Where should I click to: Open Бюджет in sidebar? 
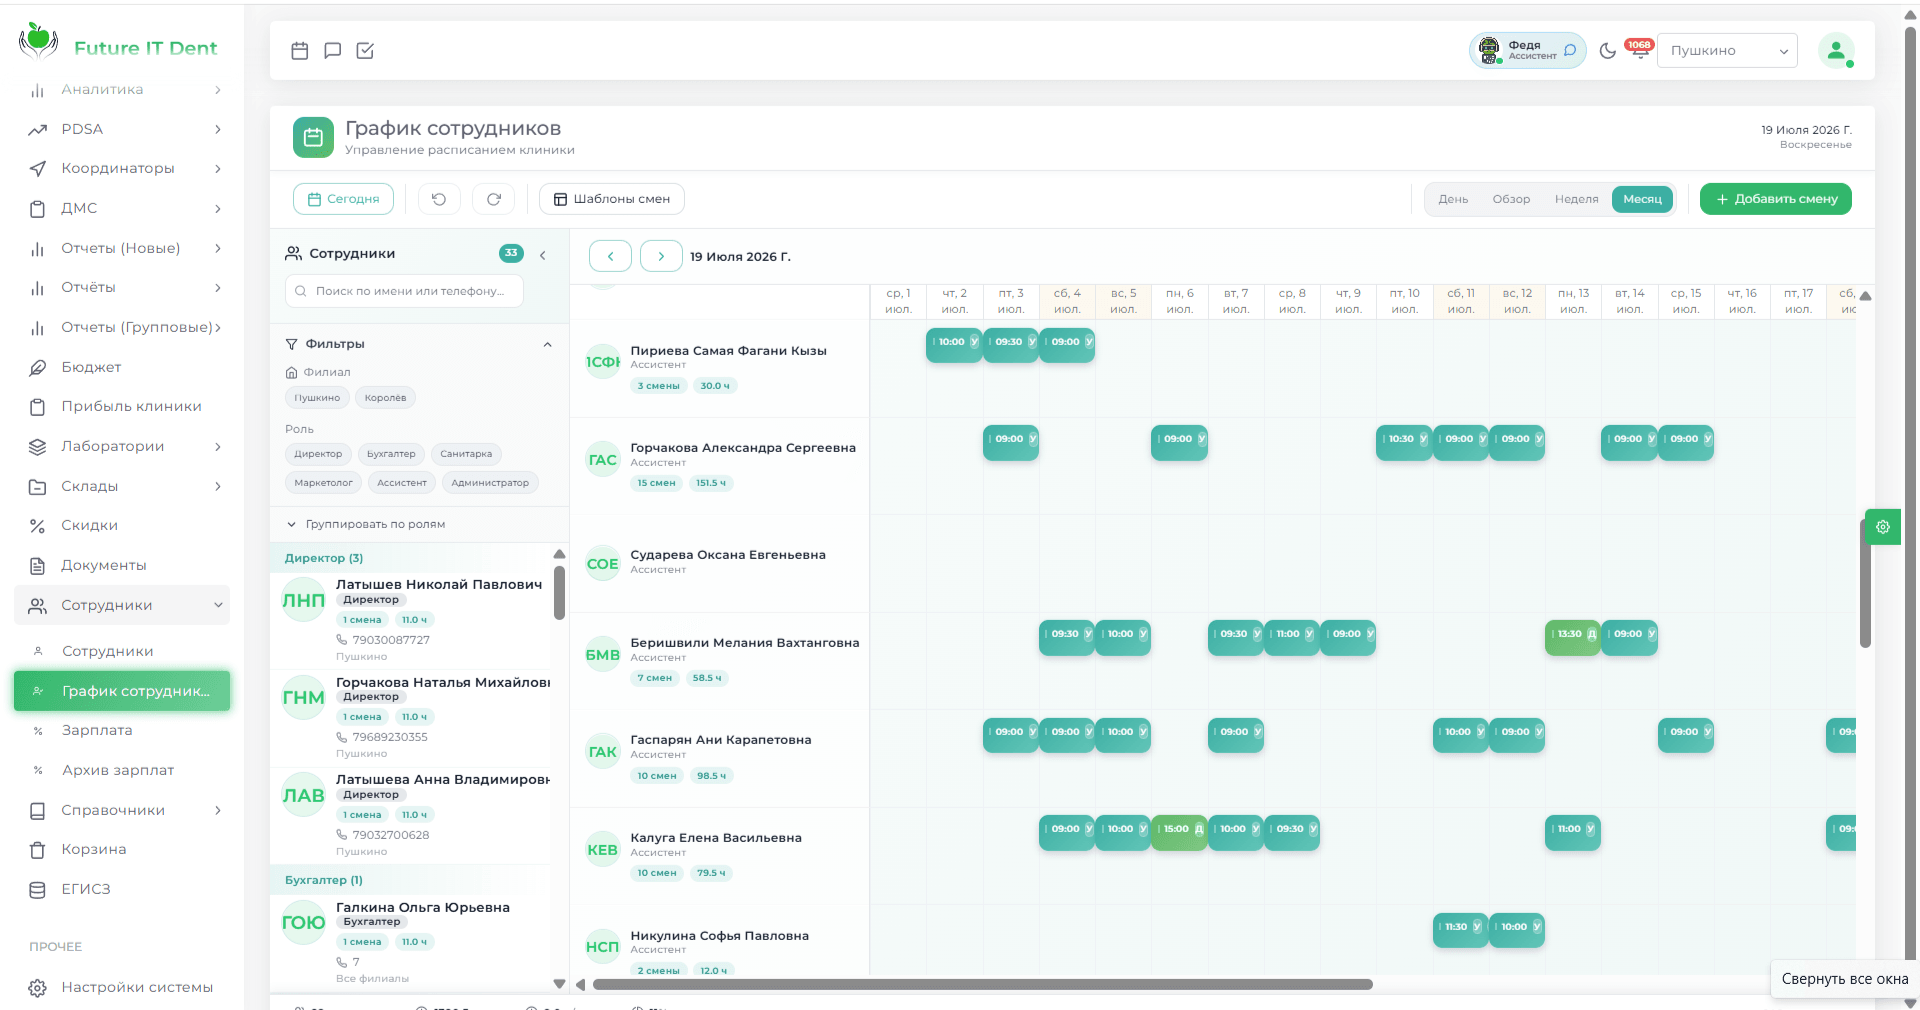tap(122, 367)
